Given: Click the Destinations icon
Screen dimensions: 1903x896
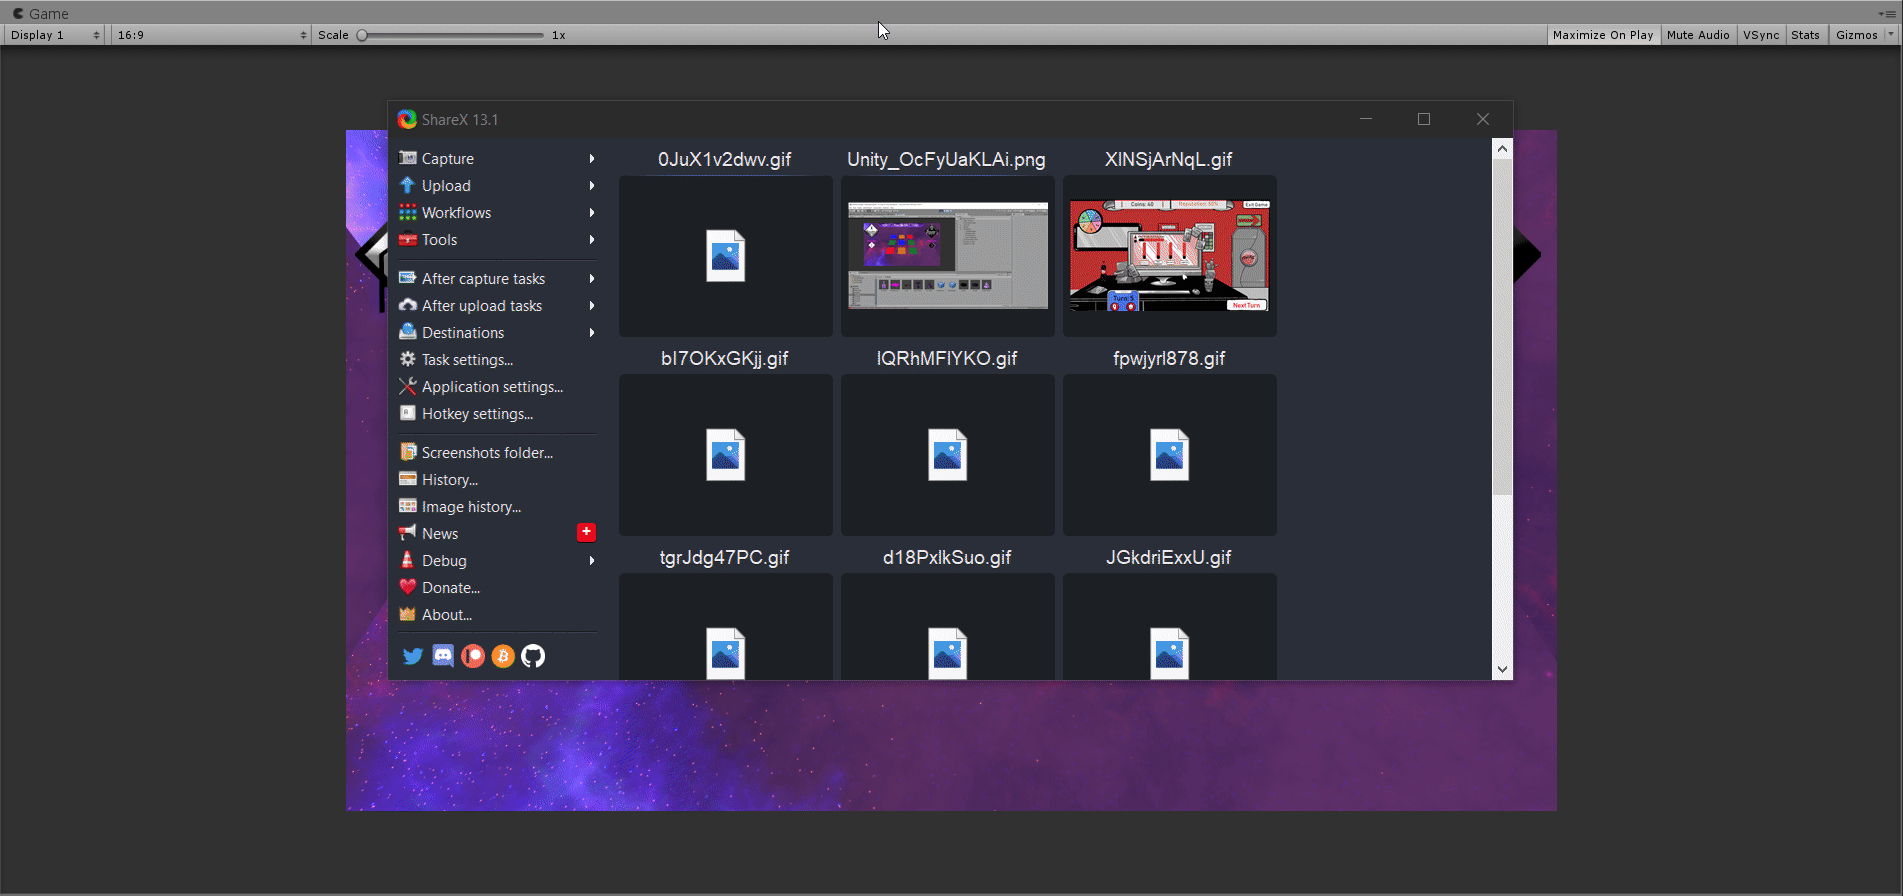Looking at the screenshot, I should [408, 332].
